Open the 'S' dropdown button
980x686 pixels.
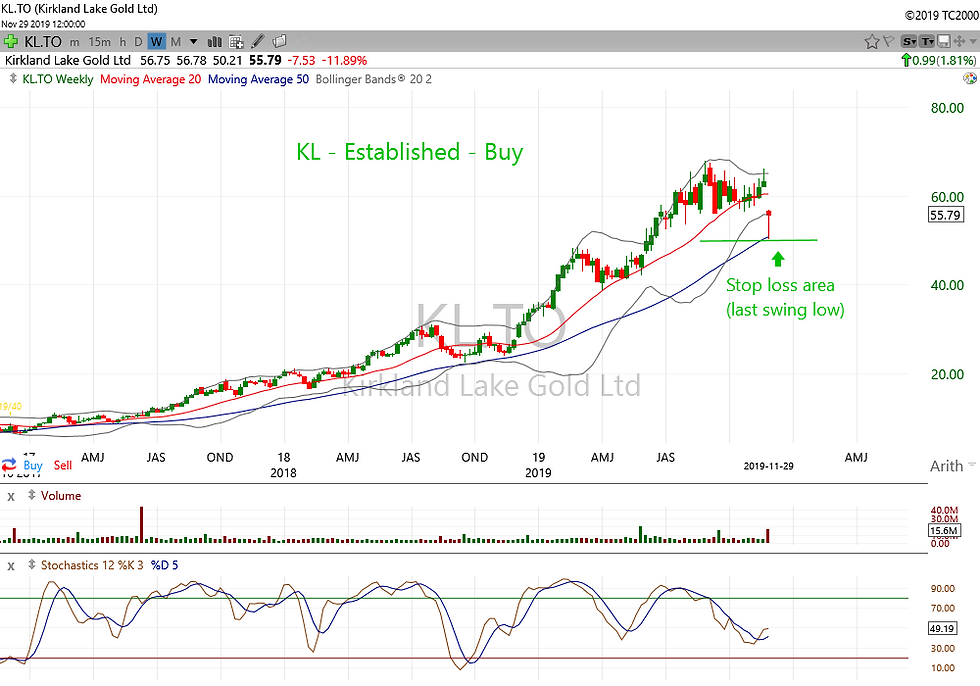[909, 42]
